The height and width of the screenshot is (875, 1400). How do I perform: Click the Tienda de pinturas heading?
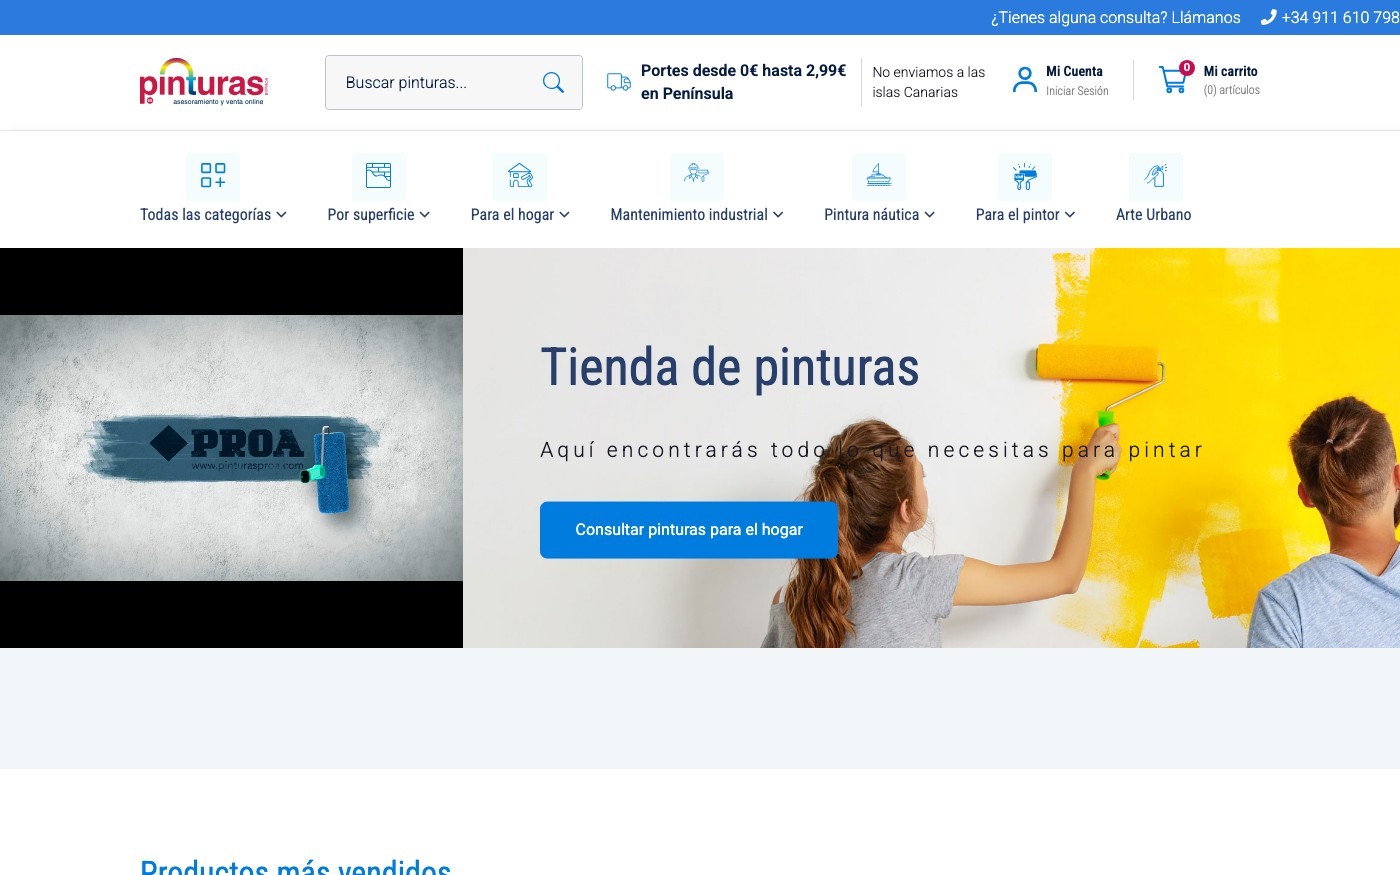tap(730, 367)
